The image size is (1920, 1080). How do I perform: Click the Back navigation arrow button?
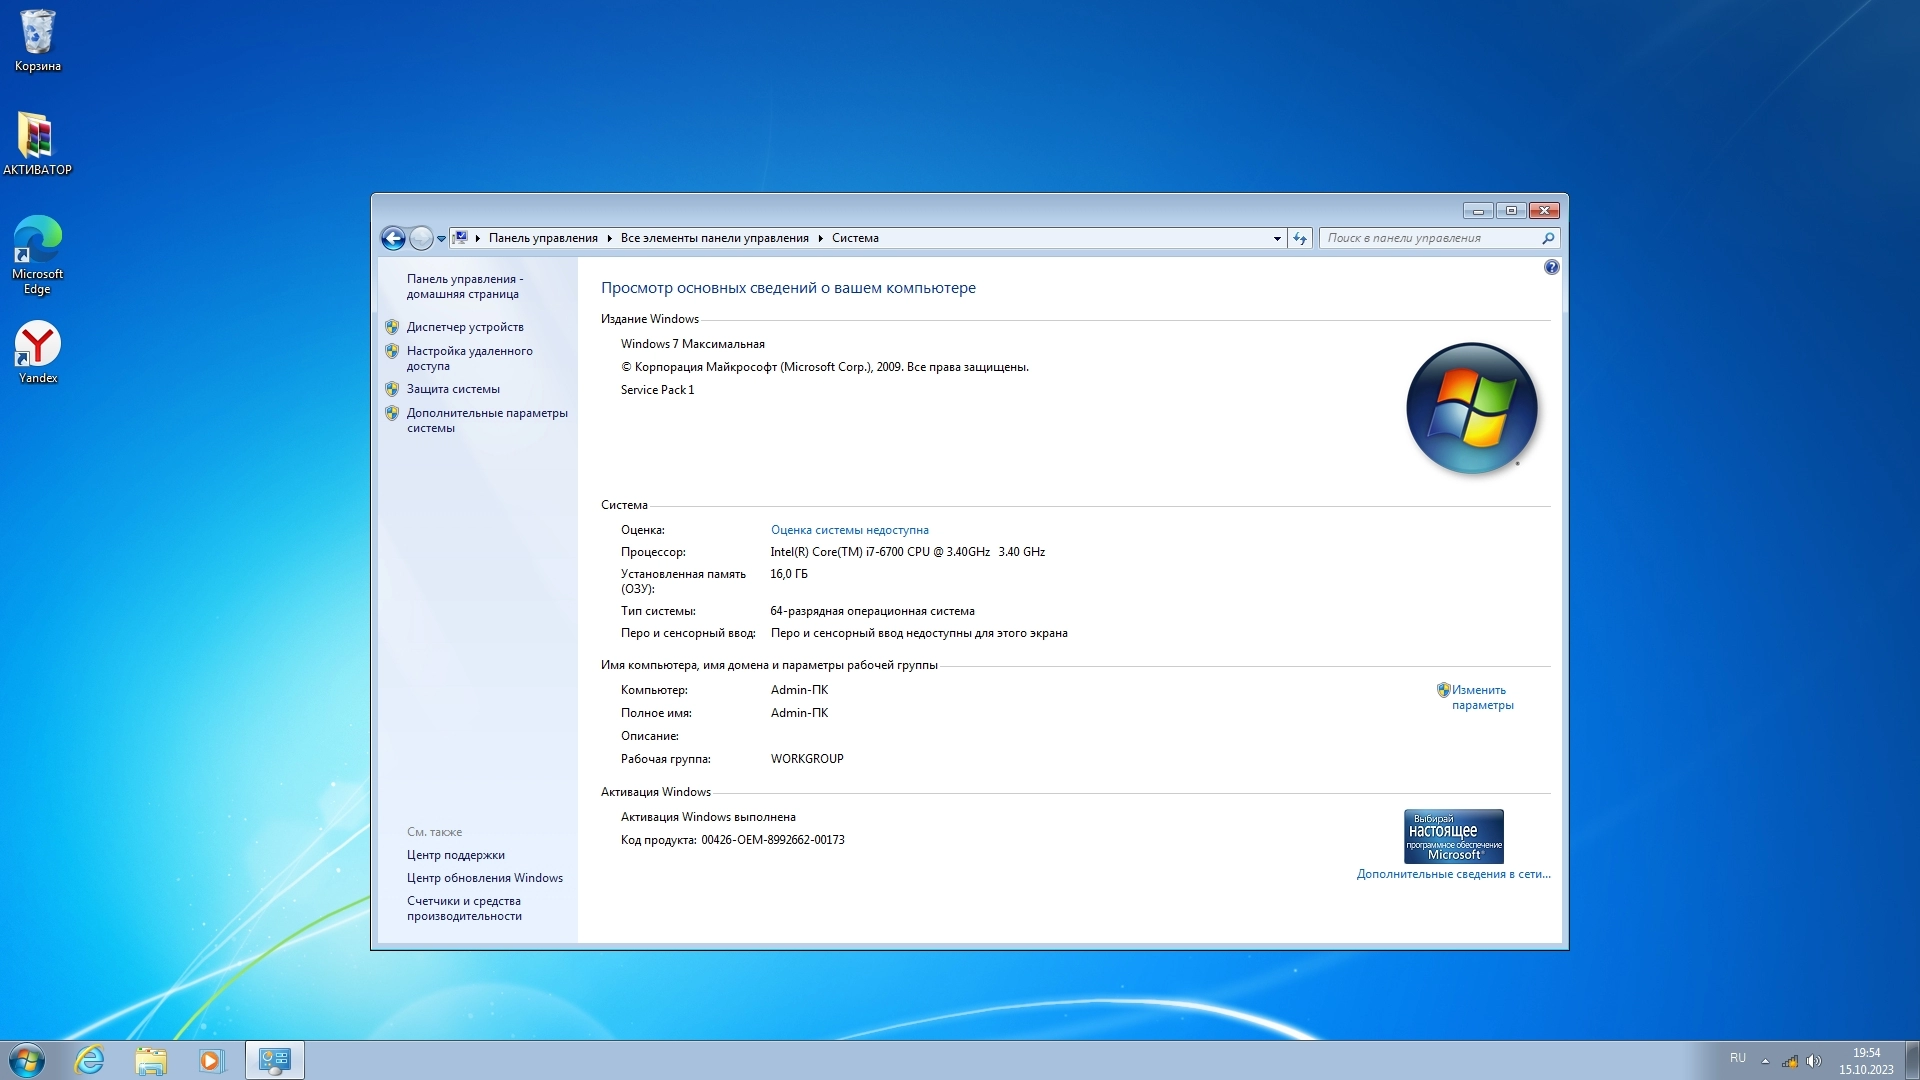pos(393,238)
